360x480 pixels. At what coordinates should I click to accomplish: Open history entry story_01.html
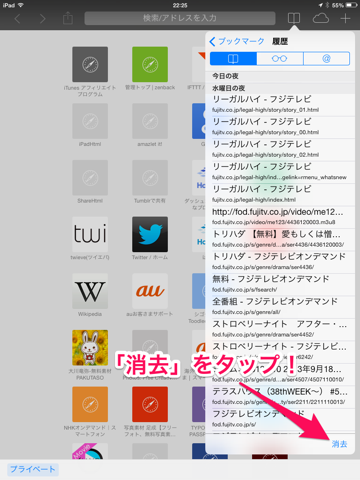pos(280,104)
